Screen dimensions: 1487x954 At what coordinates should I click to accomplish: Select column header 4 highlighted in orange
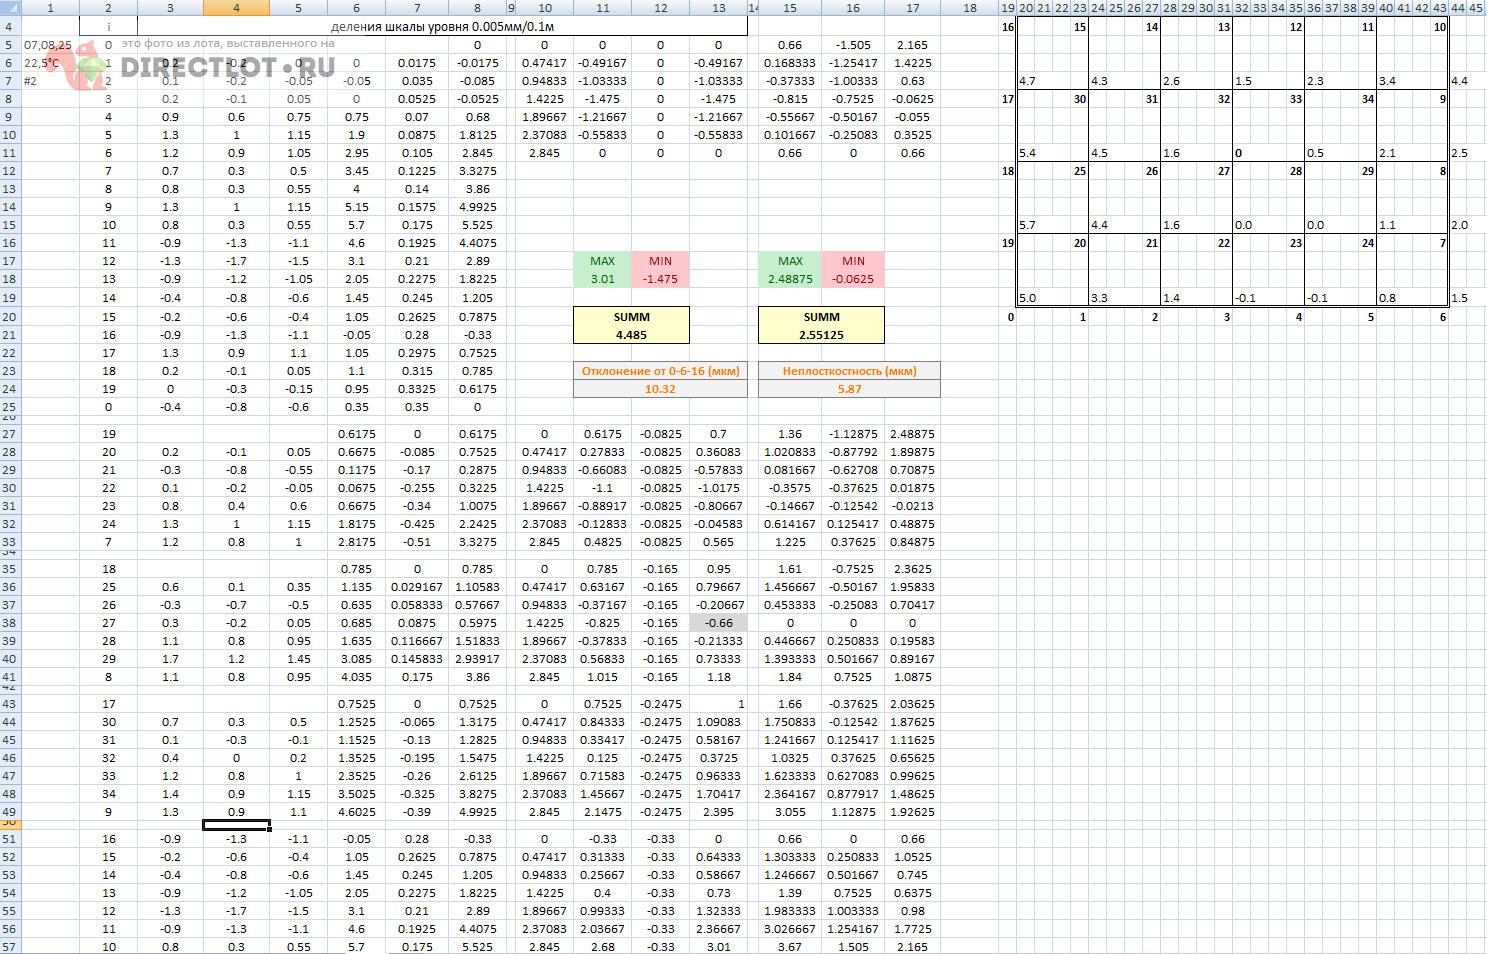coord(236,8)
